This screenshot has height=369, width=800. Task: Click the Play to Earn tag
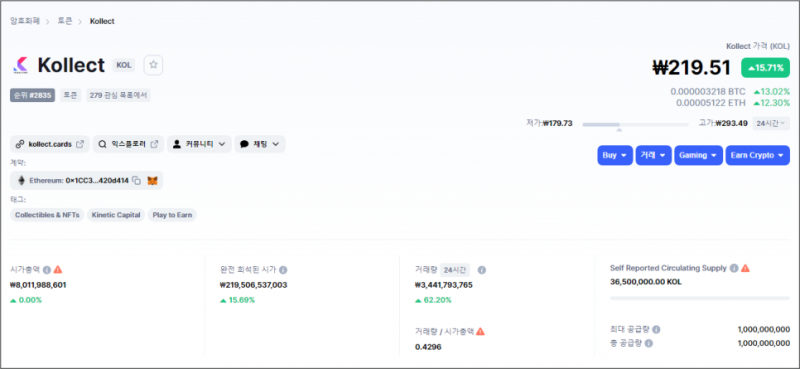[x=172, y=215]
